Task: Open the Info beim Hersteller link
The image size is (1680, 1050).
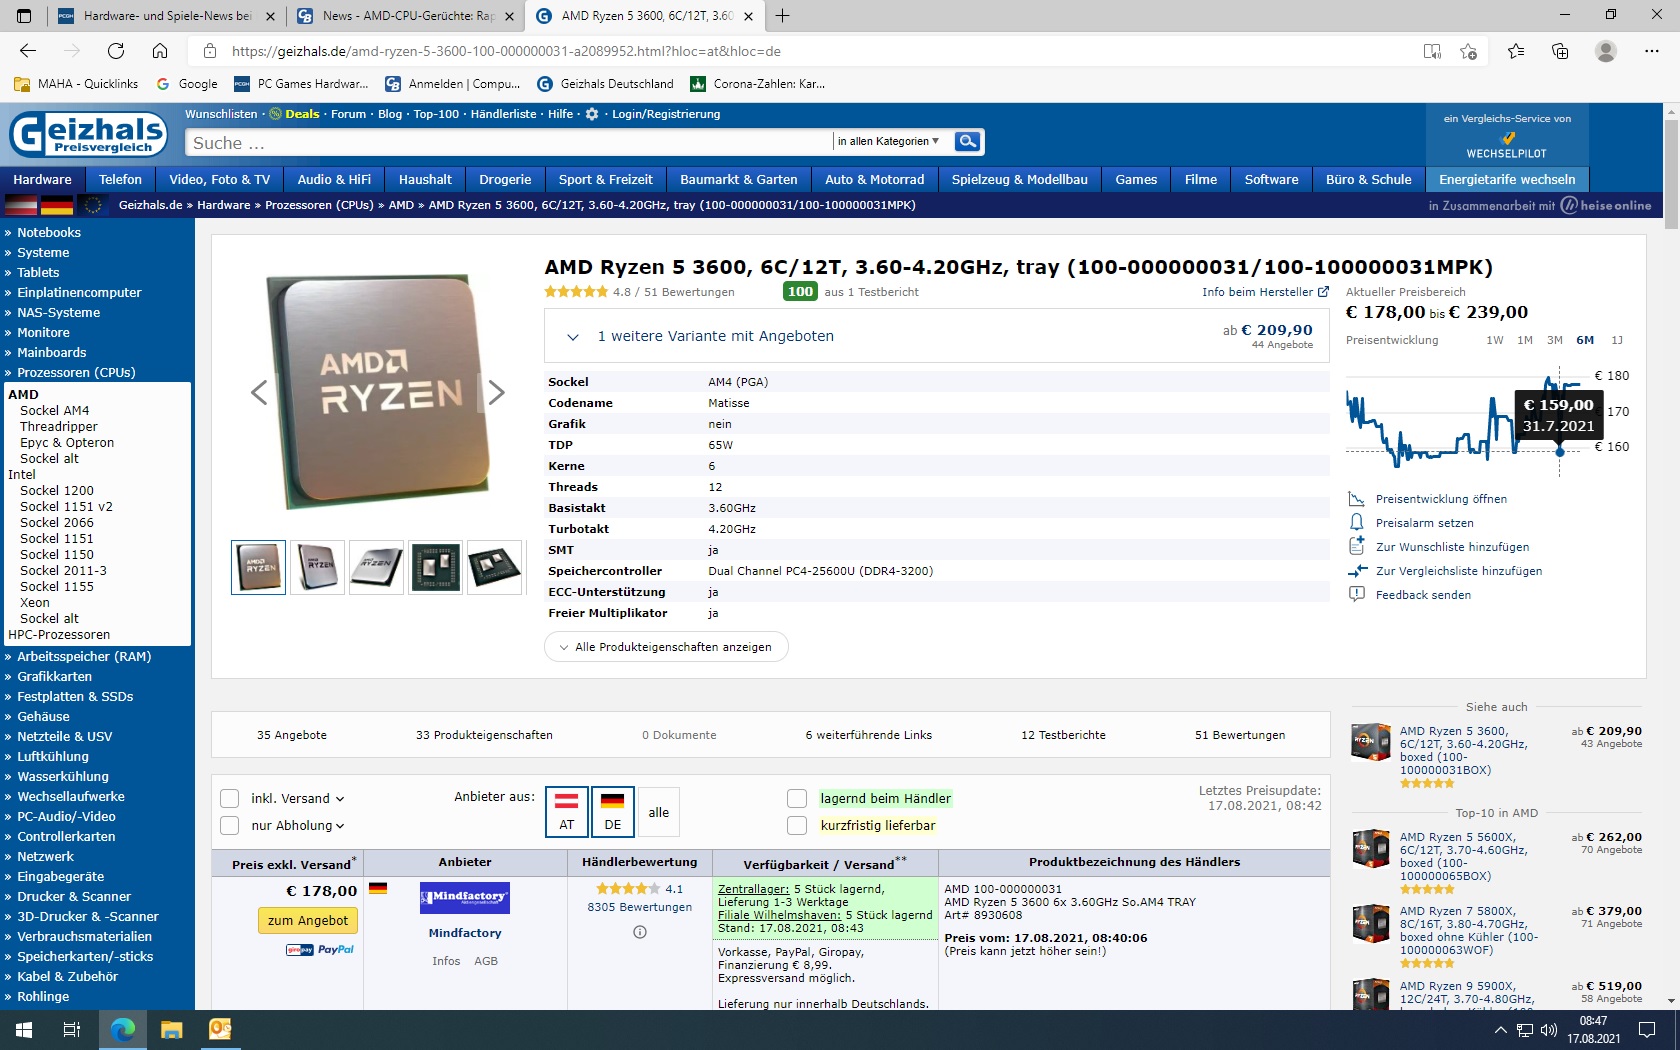Action: click(1266, 292)
